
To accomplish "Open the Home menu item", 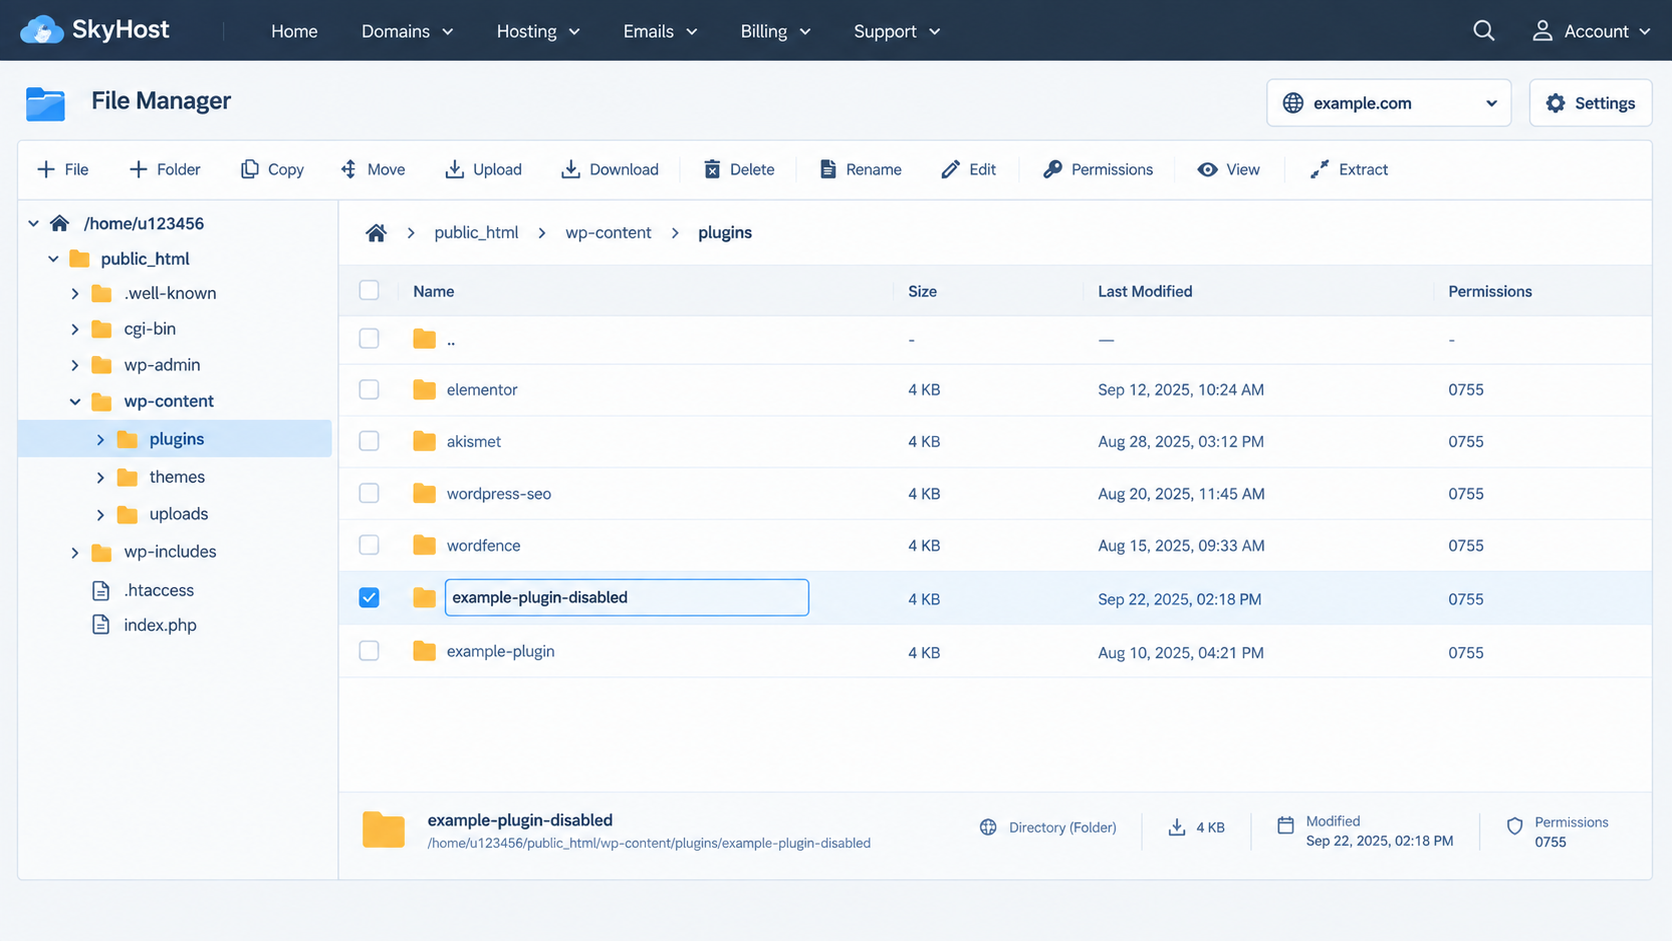I will [x=294, y=31].
